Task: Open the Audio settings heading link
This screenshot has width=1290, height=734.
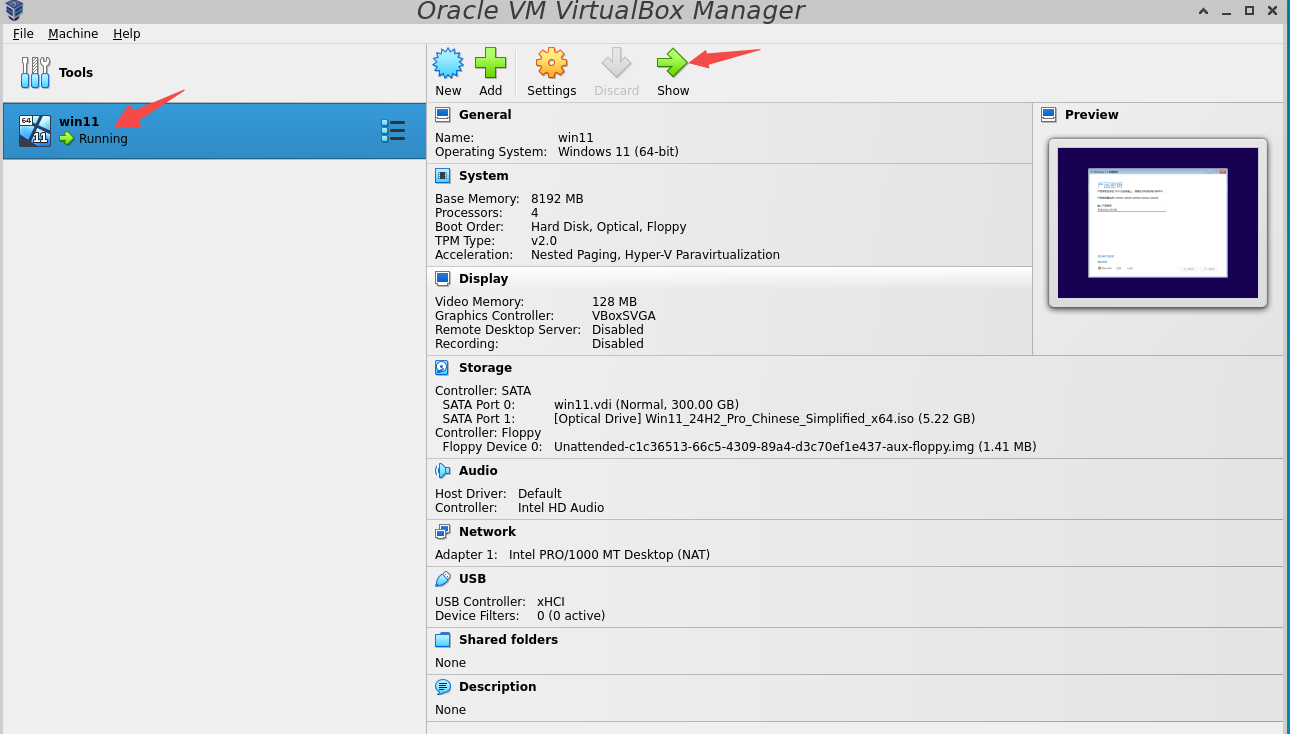Action: 478,471
